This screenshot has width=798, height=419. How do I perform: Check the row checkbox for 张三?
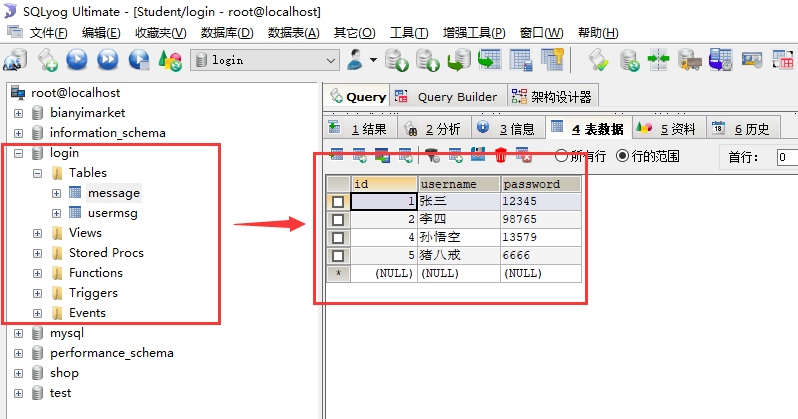pos(338,202)
